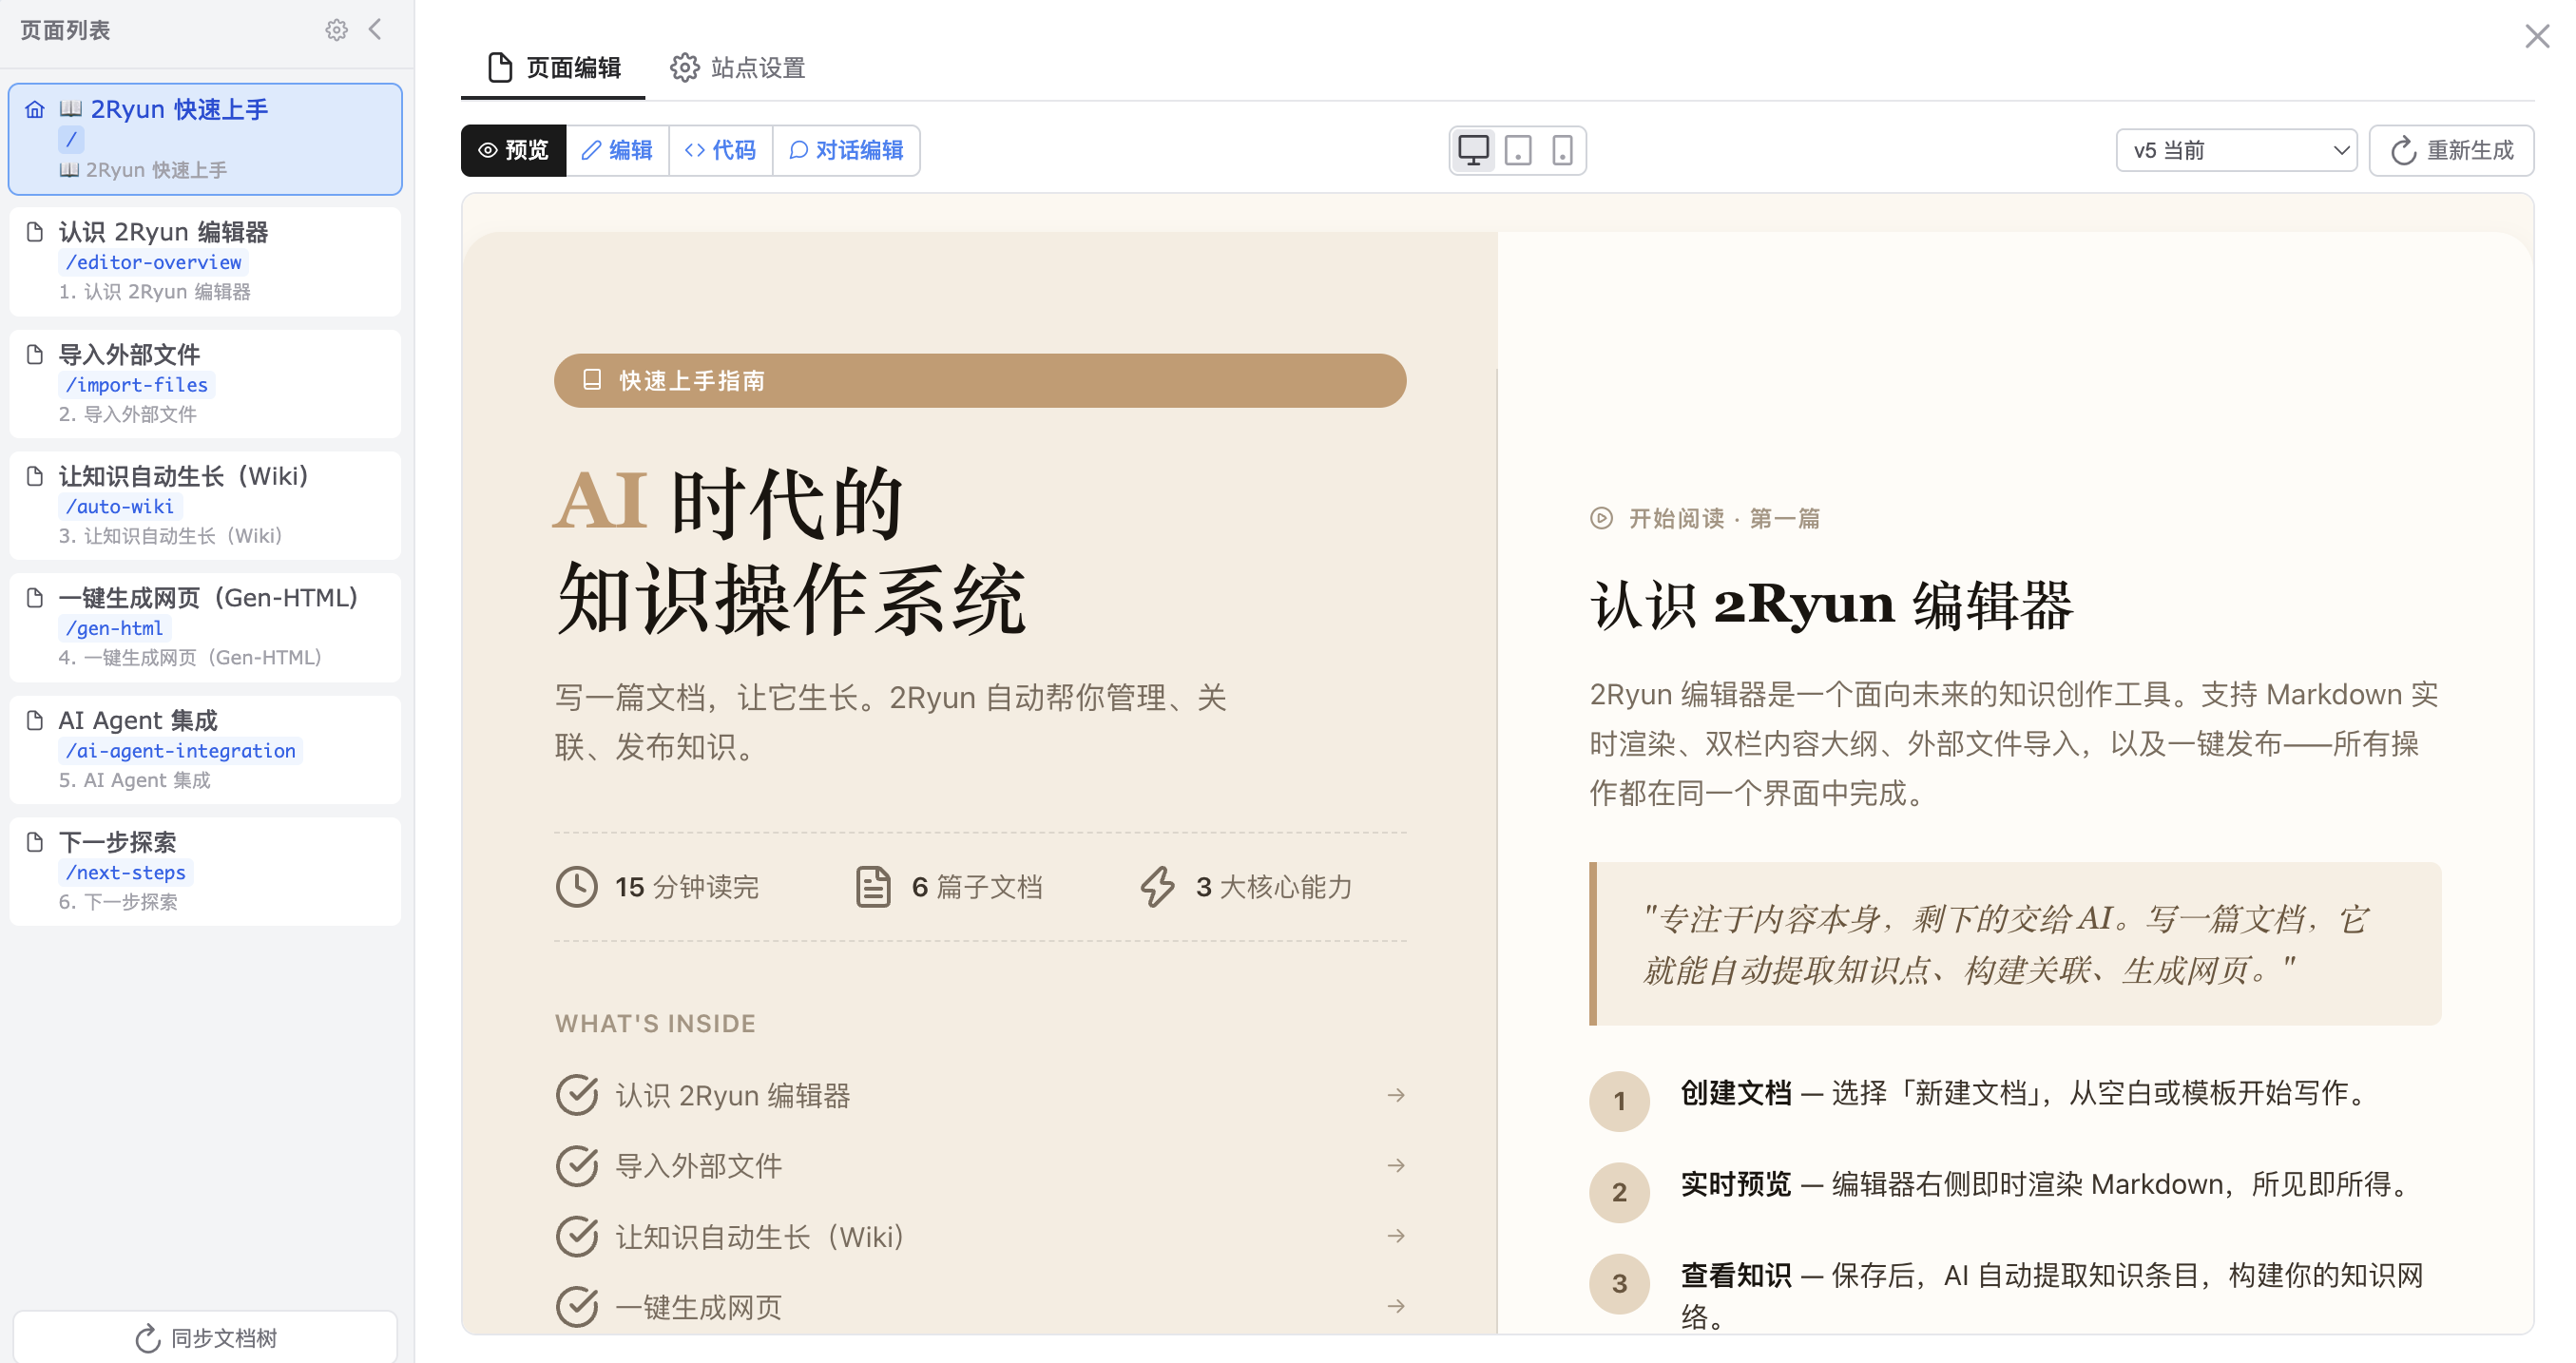Click the /auto-wiki path tag
The image size is (2576, 1363).
(x=120, y=507)
